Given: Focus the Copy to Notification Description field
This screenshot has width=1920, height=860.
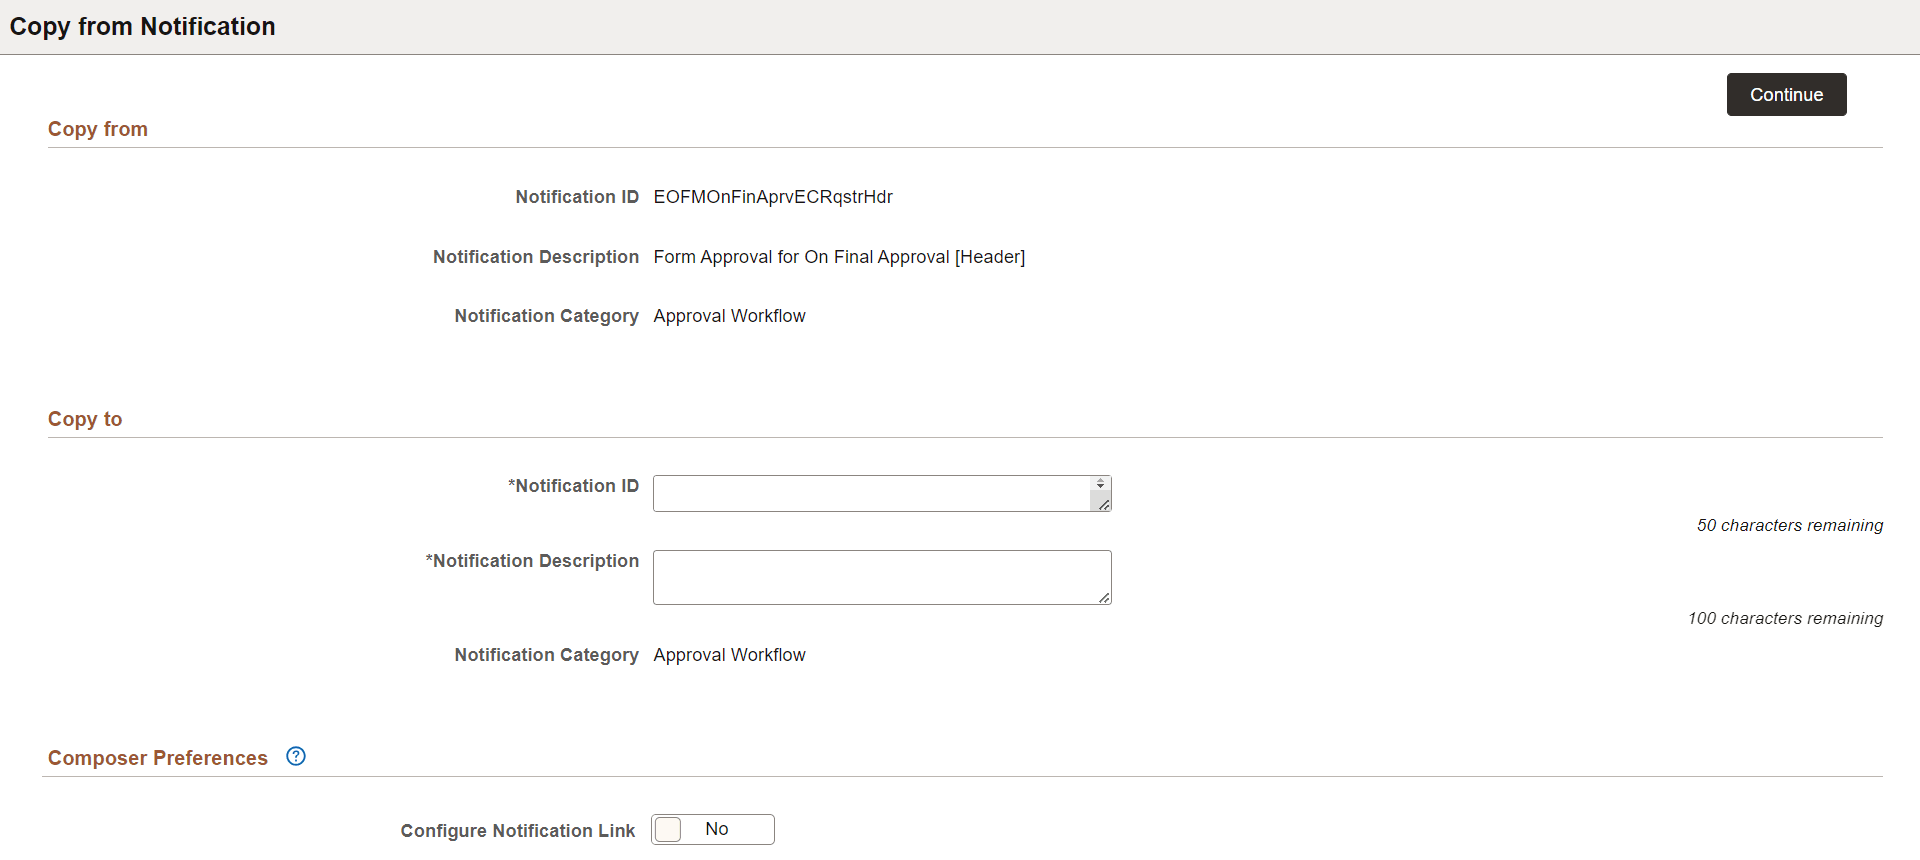Looking at the screenshot, I should (x=882, y=577).
